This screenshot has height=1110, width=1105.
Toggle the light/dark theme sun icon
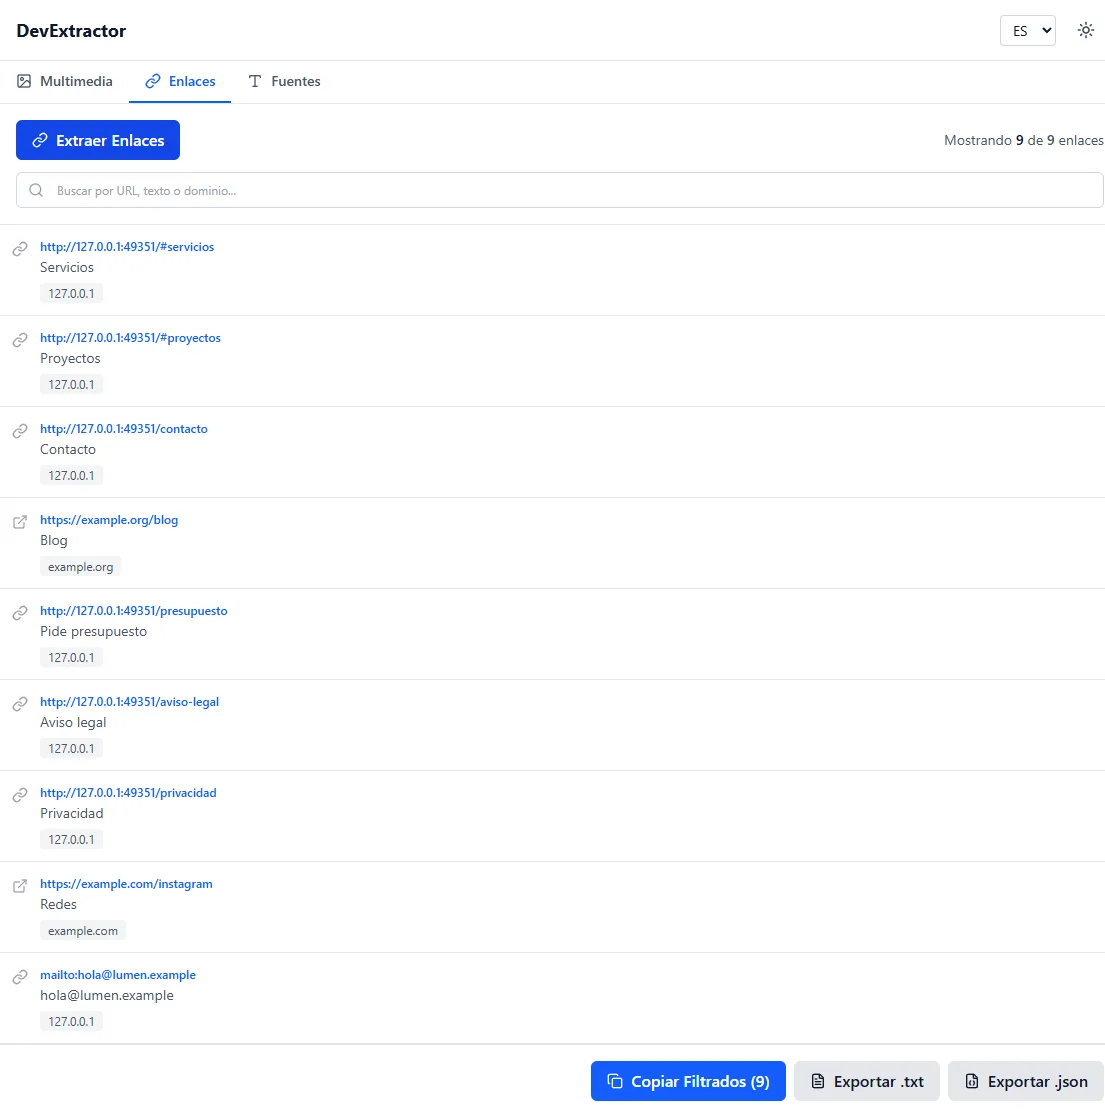pyautogui.click(x=1085, y=30)
